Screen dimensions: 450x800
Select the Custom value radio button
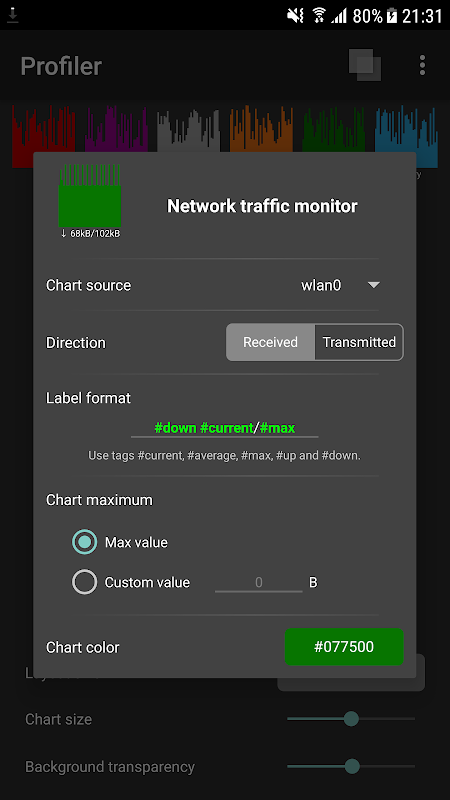coord(84,582)
